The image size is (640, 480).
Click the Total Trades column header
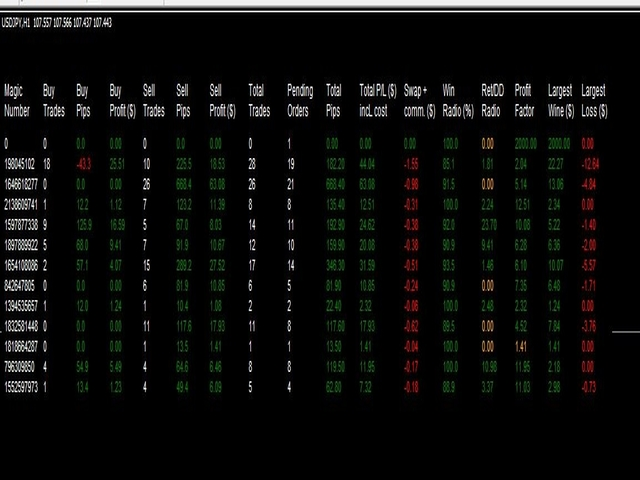pyautogui.click(x=259, y=100)
